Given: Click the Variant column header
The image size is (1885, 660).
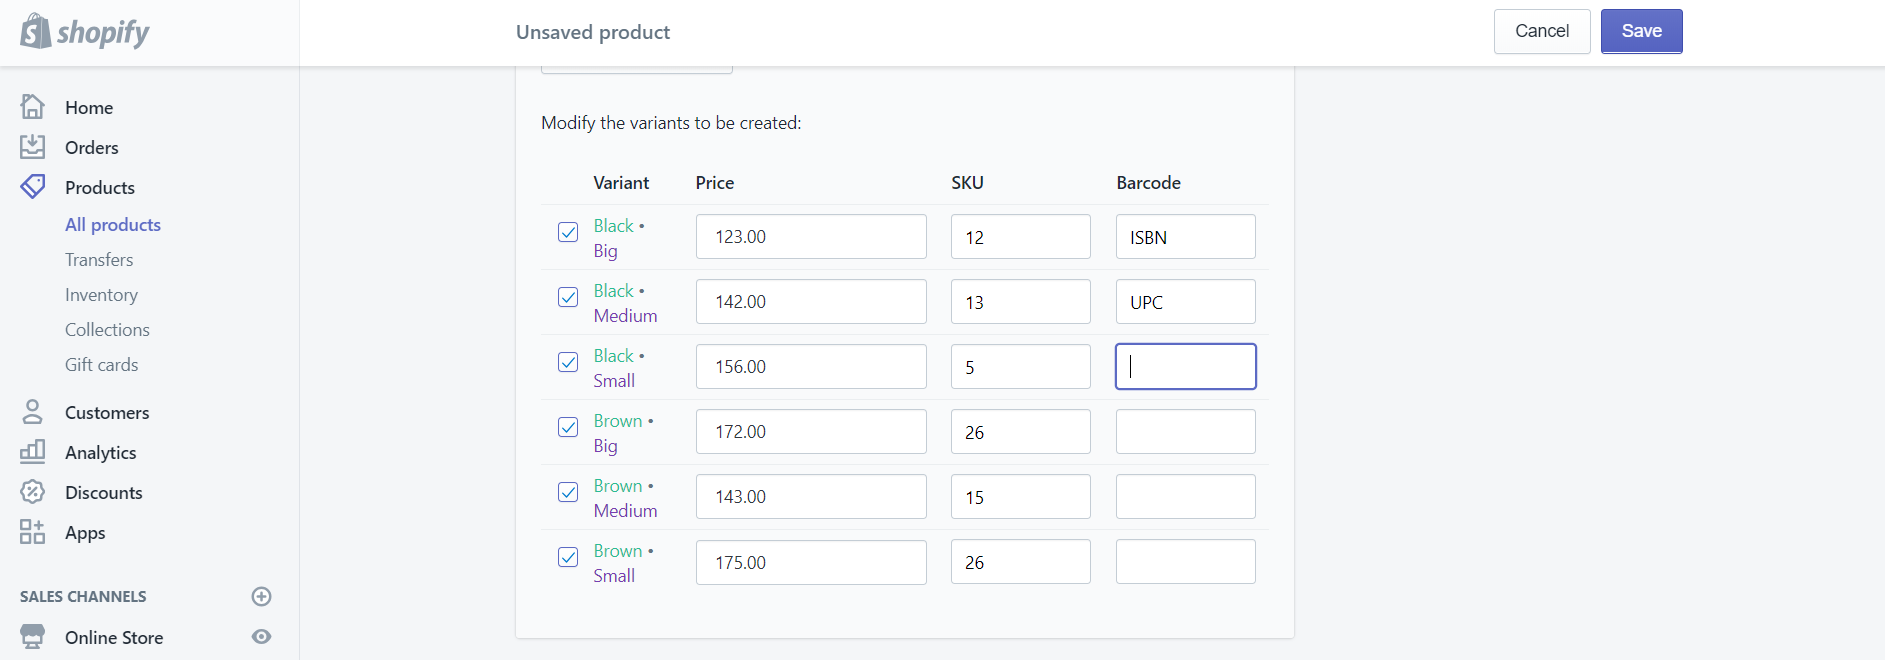Looking at the screenshot, I should coord(621,183).
